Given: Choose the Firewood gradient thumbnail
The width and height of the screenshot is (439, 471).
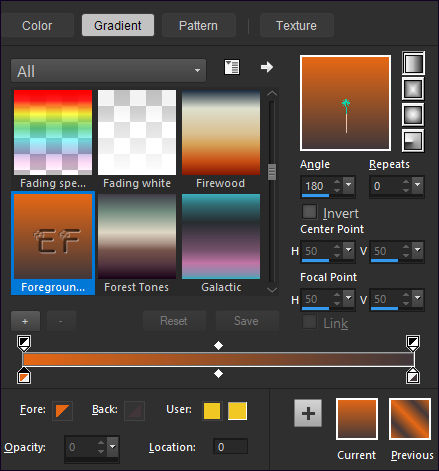Looking at the screenshot, I should click(x=221, y=132).
